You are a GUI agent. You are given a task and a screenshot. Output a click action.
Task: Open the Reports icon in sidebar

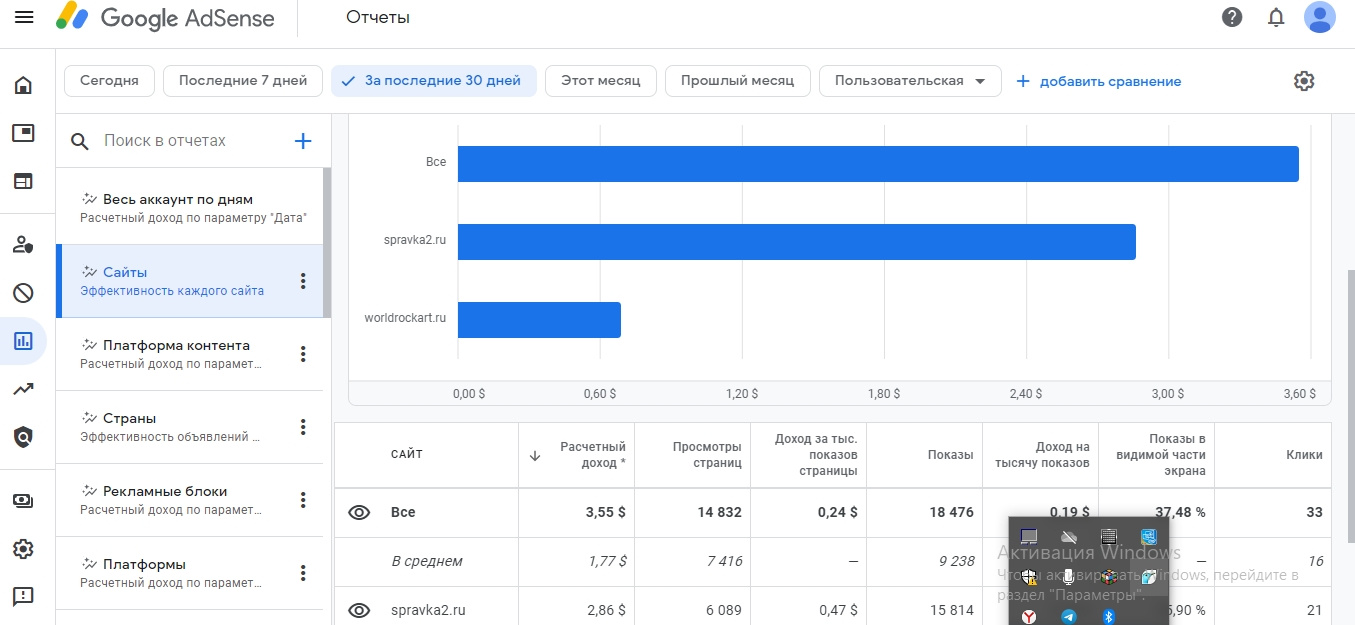point(23,341)
